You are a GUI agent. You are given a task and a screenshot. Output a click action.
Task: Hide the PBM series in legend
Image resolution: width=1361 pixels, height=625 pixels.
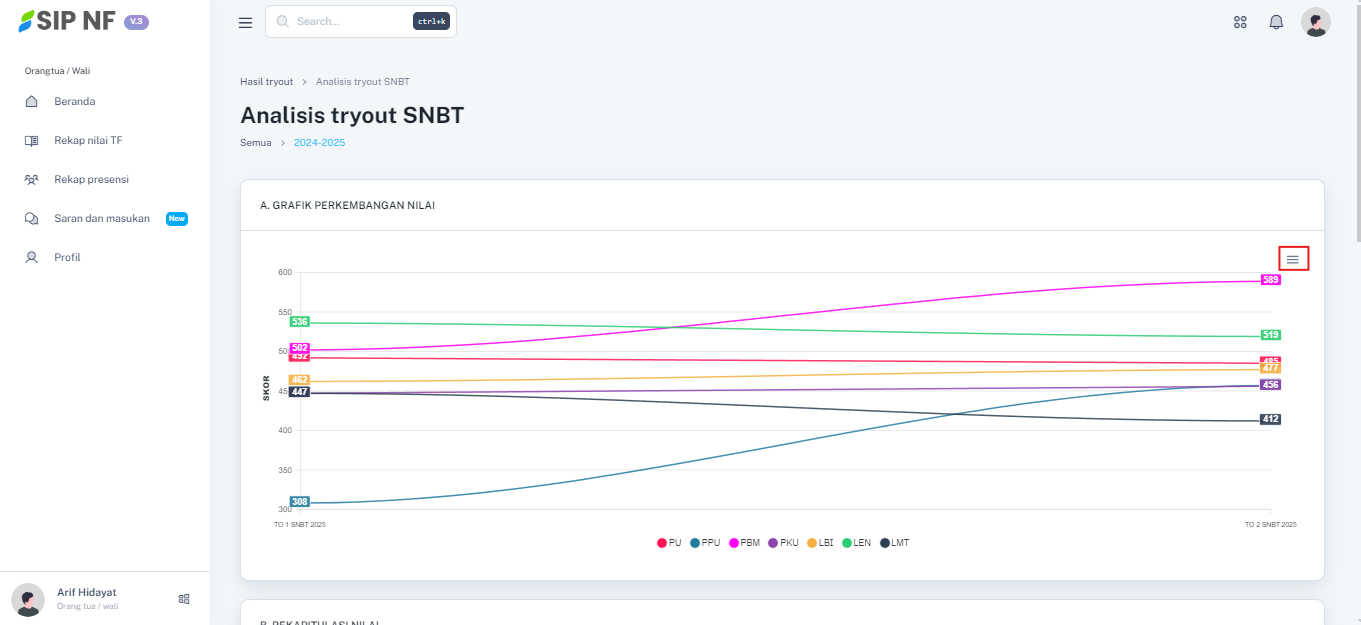[743, 543]
